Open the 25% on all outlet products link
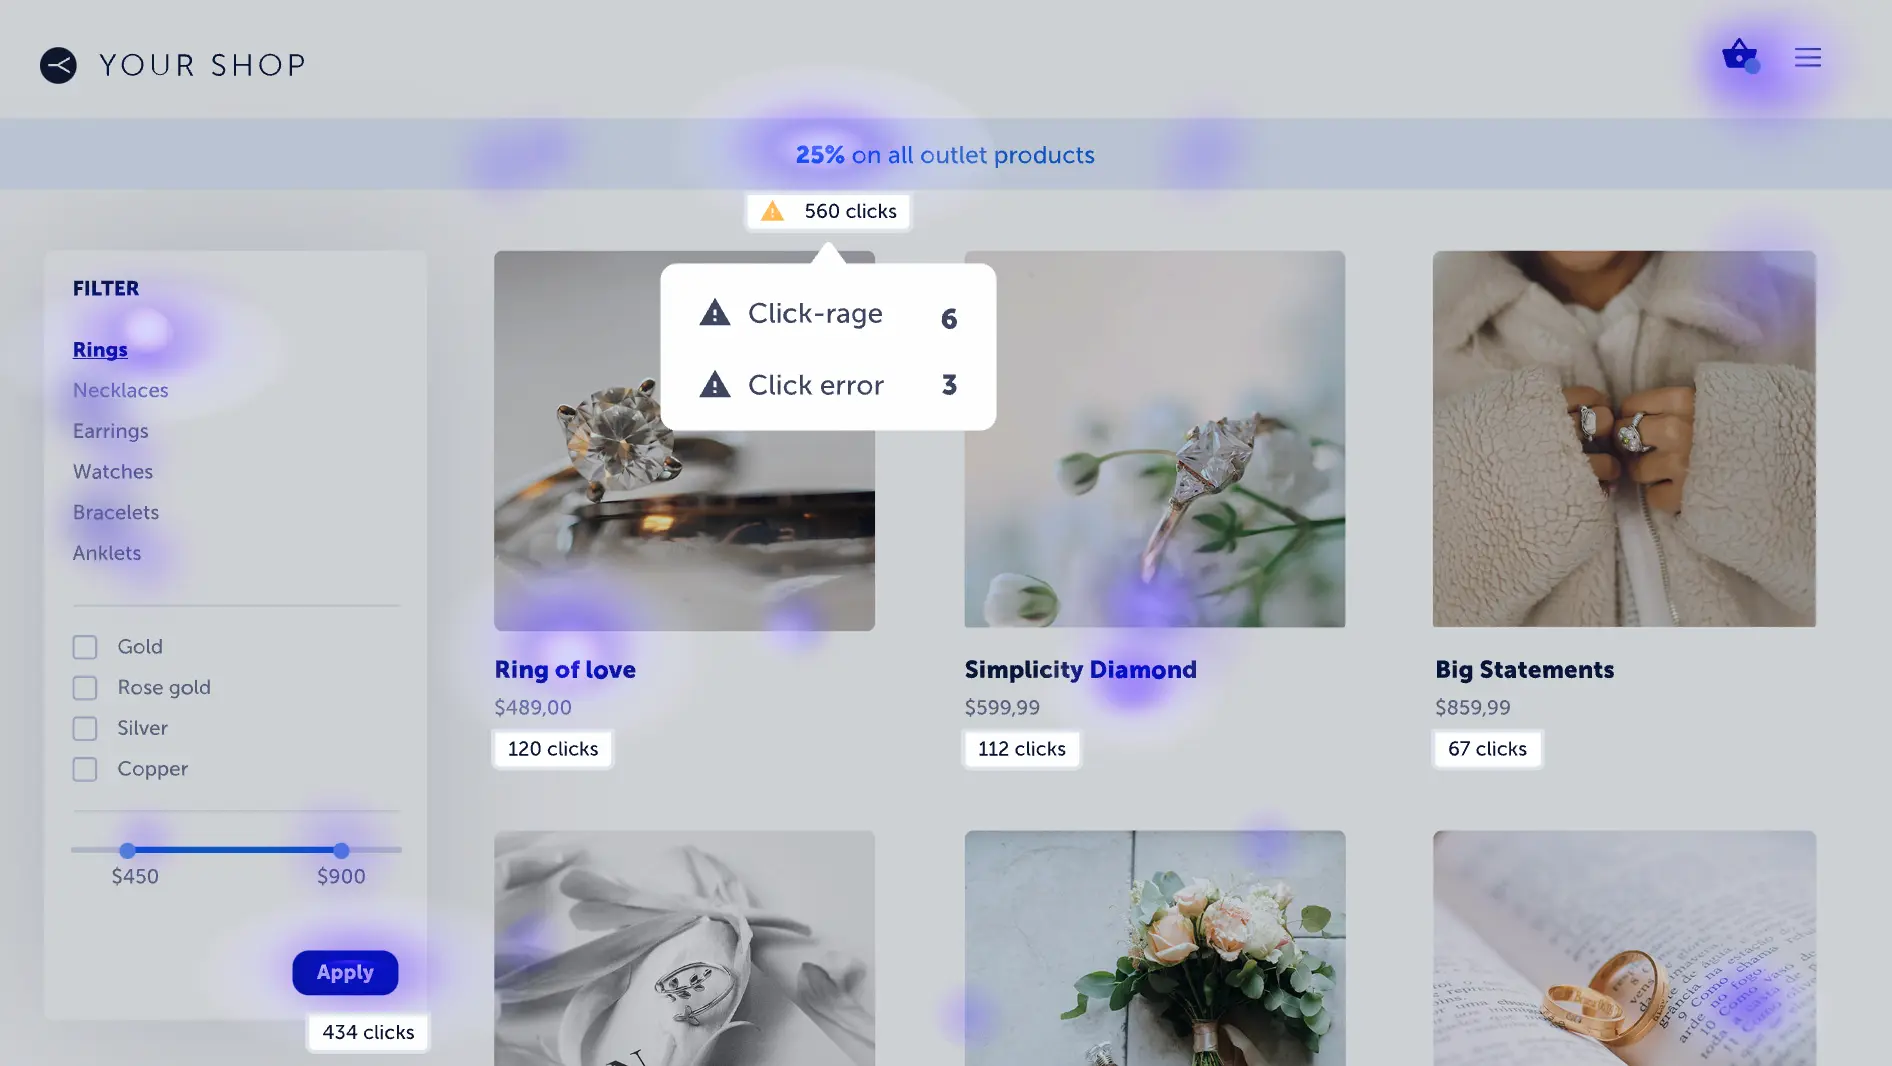This screenshot has width=1892, height=1066. (945, 155)
